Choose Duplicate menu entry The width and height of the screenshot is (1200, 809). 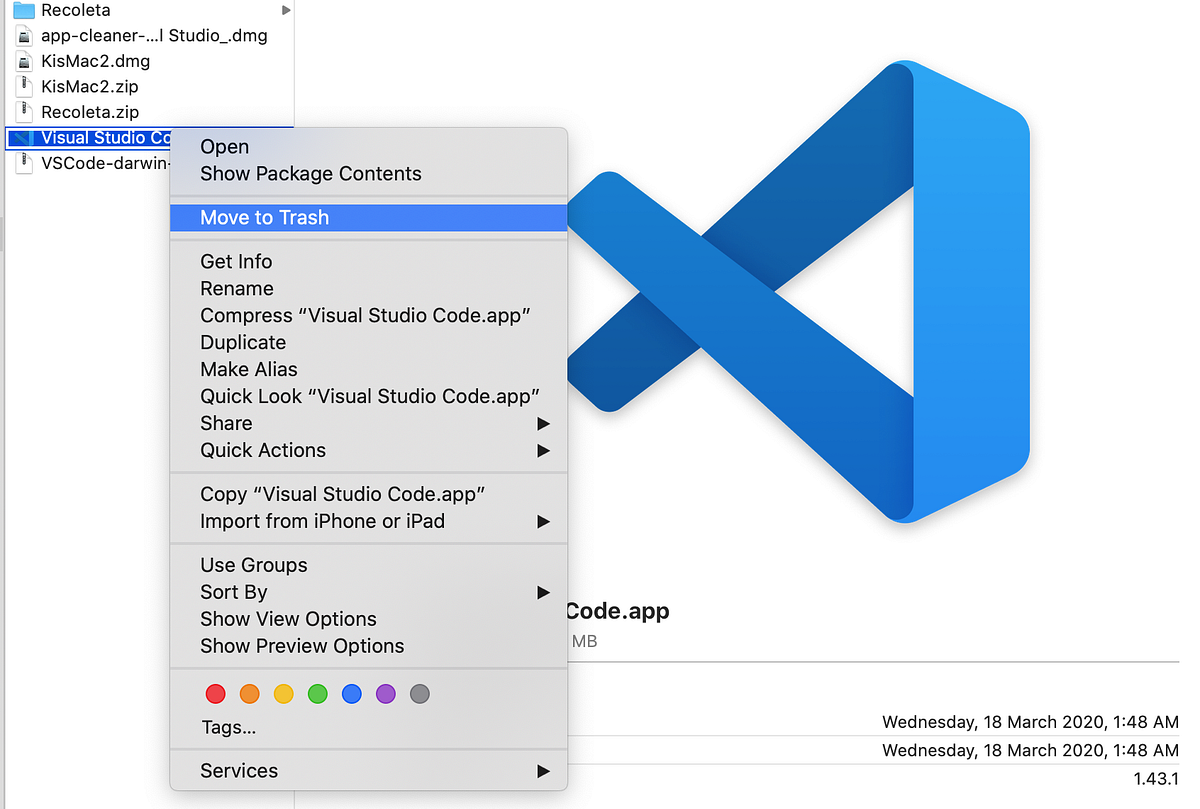[369, 343]
